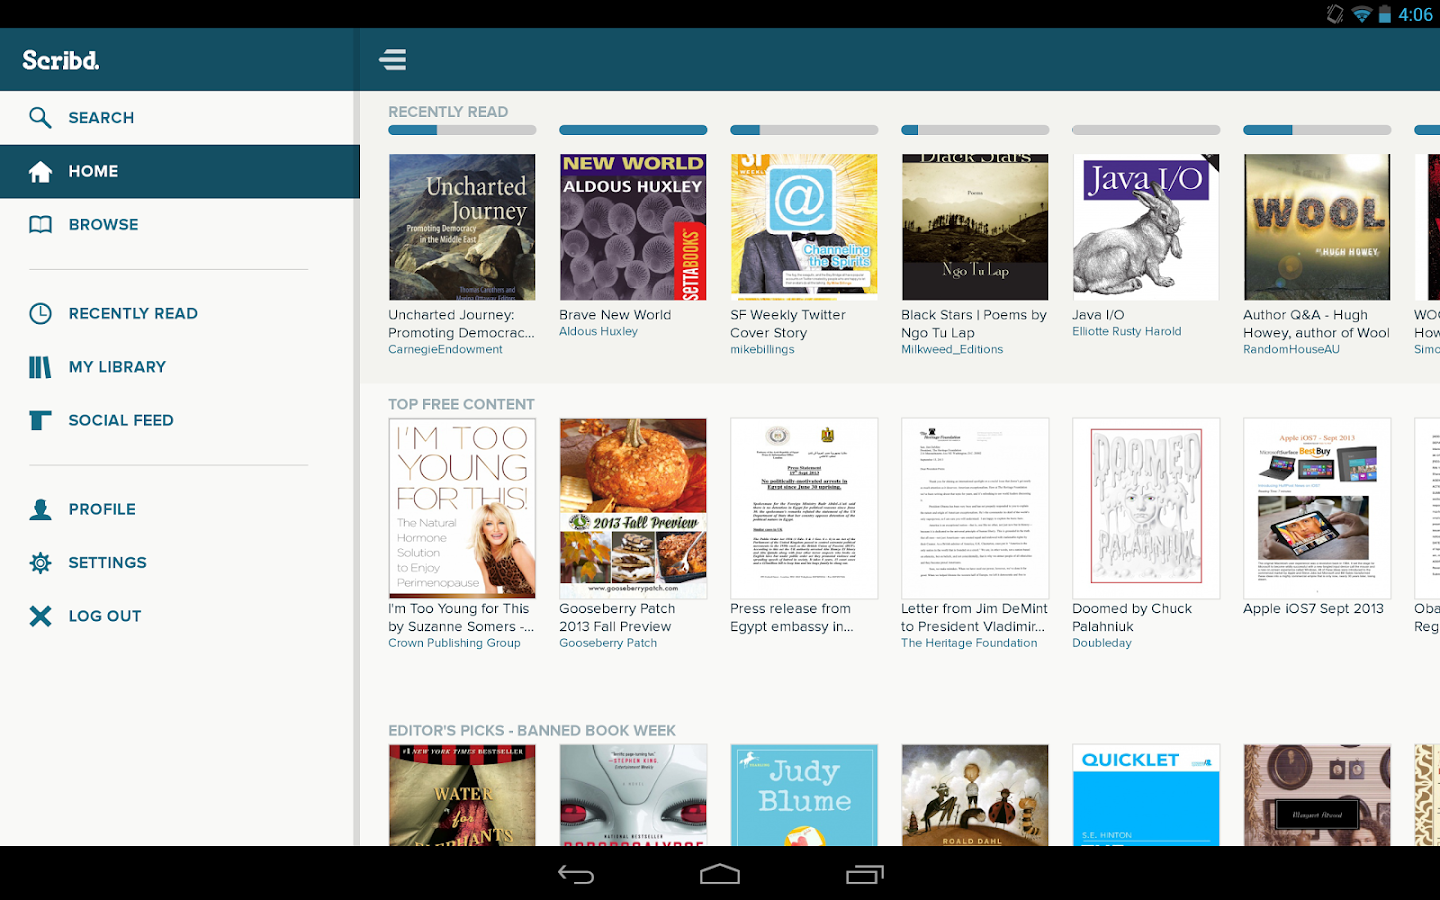The image size is (1440, 900).
Task: Open Quicklet S.E. Hinton cover
Action: coord(1146,795)
